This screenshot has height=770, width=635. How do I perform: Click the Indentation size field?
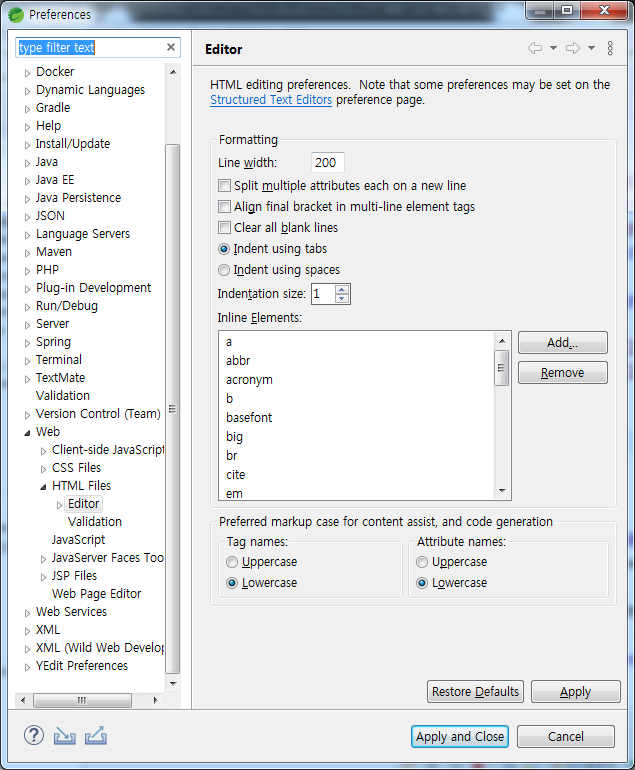coord(324,294)
